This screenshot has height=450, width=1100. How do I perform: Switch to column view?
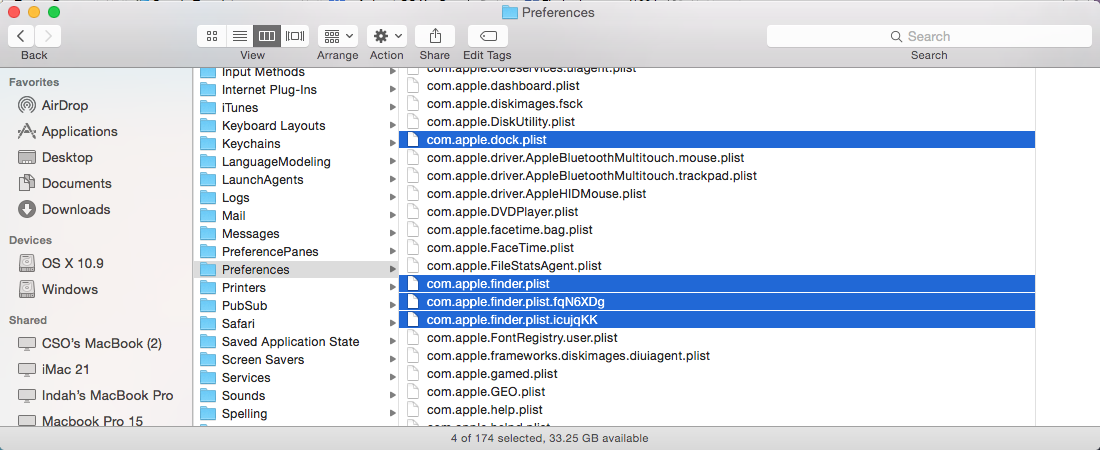click(267, 36)
